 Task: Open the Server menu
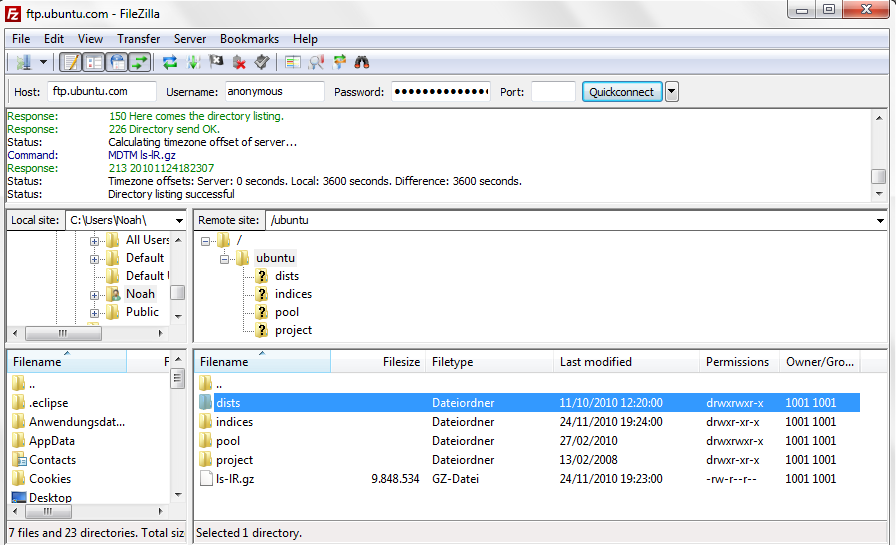pyautogui.click(x=190, y=39)
